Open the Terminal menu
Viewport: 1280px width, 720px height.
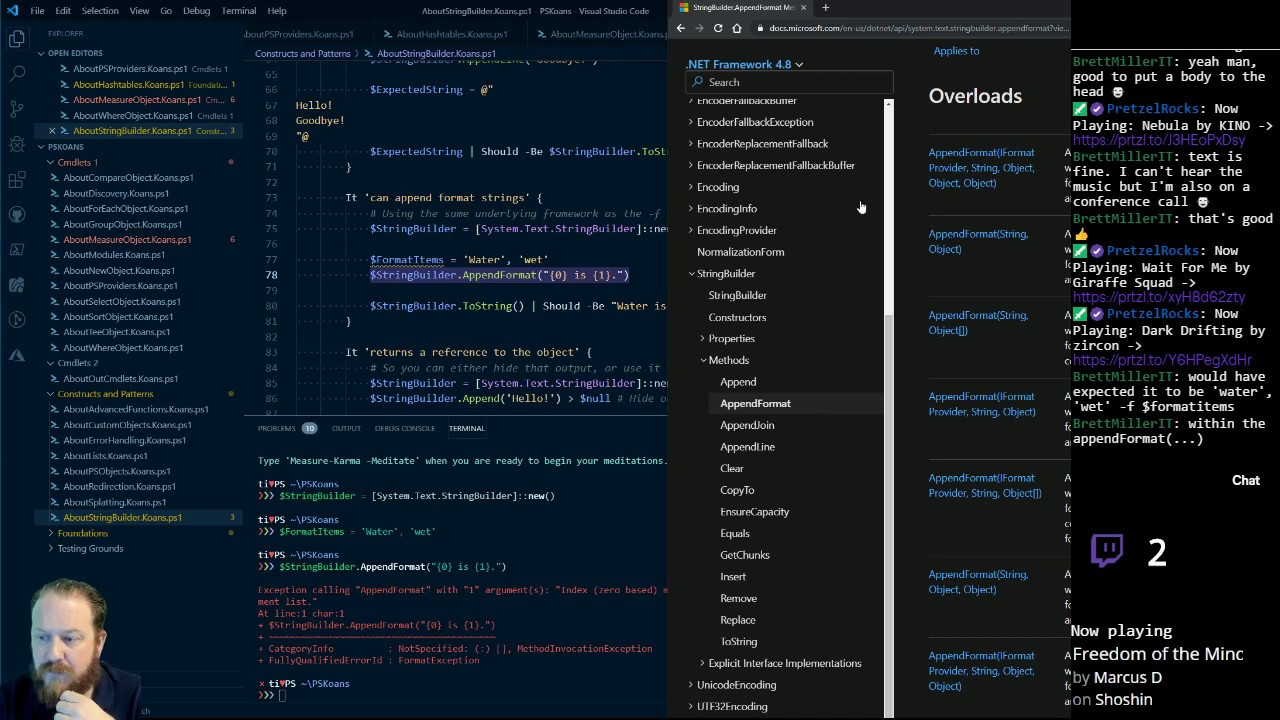pos(238,10)
